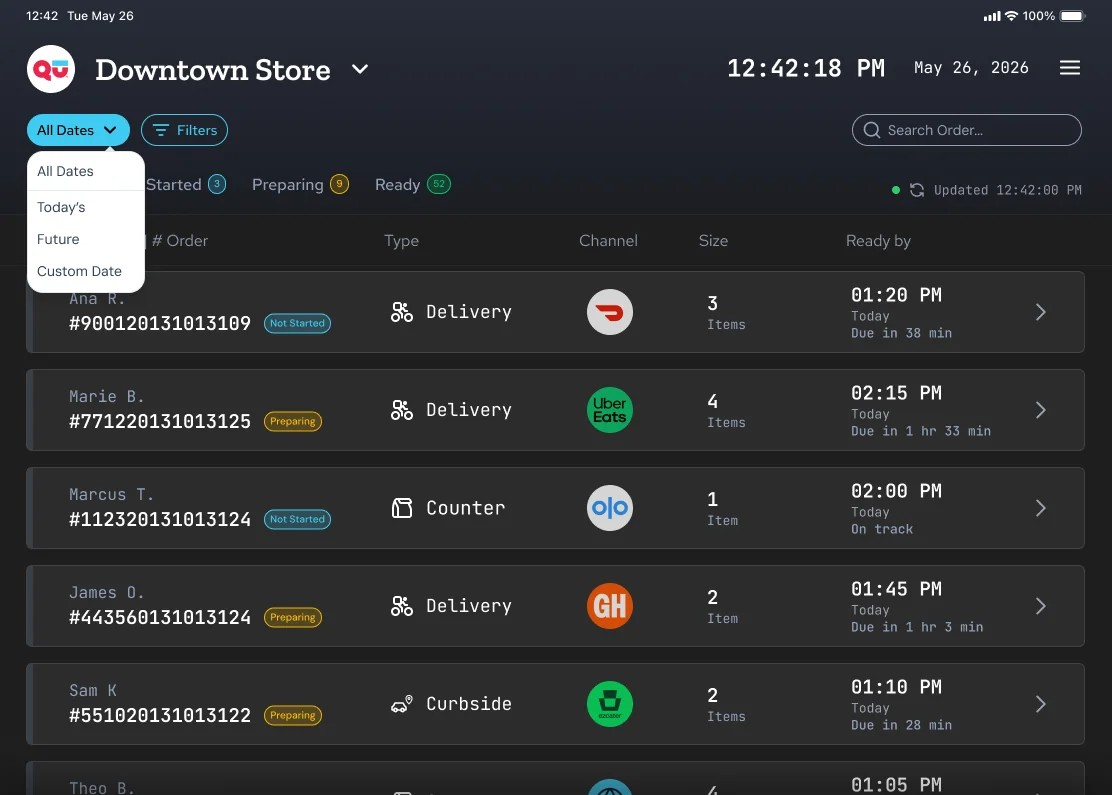1112x795 pixels.
Task: Click the May 26, 2026 date
Action: coord(971,67)
